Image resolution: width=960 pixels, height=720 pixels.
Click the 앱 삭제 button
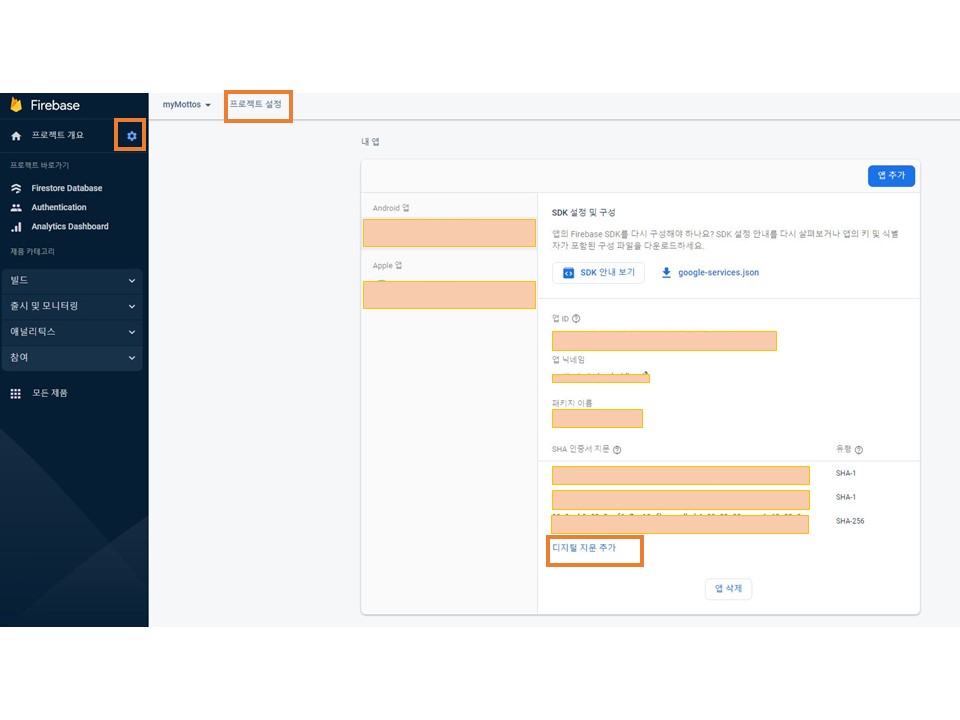pos(728,589)
